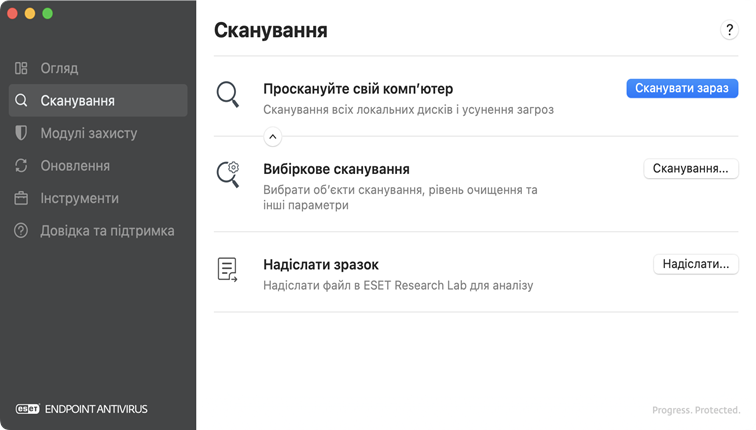
Task: Click the magnifier-with-gear icon for Вибіркове сканування
Action: pyautogui.click(x=228, y=175)
